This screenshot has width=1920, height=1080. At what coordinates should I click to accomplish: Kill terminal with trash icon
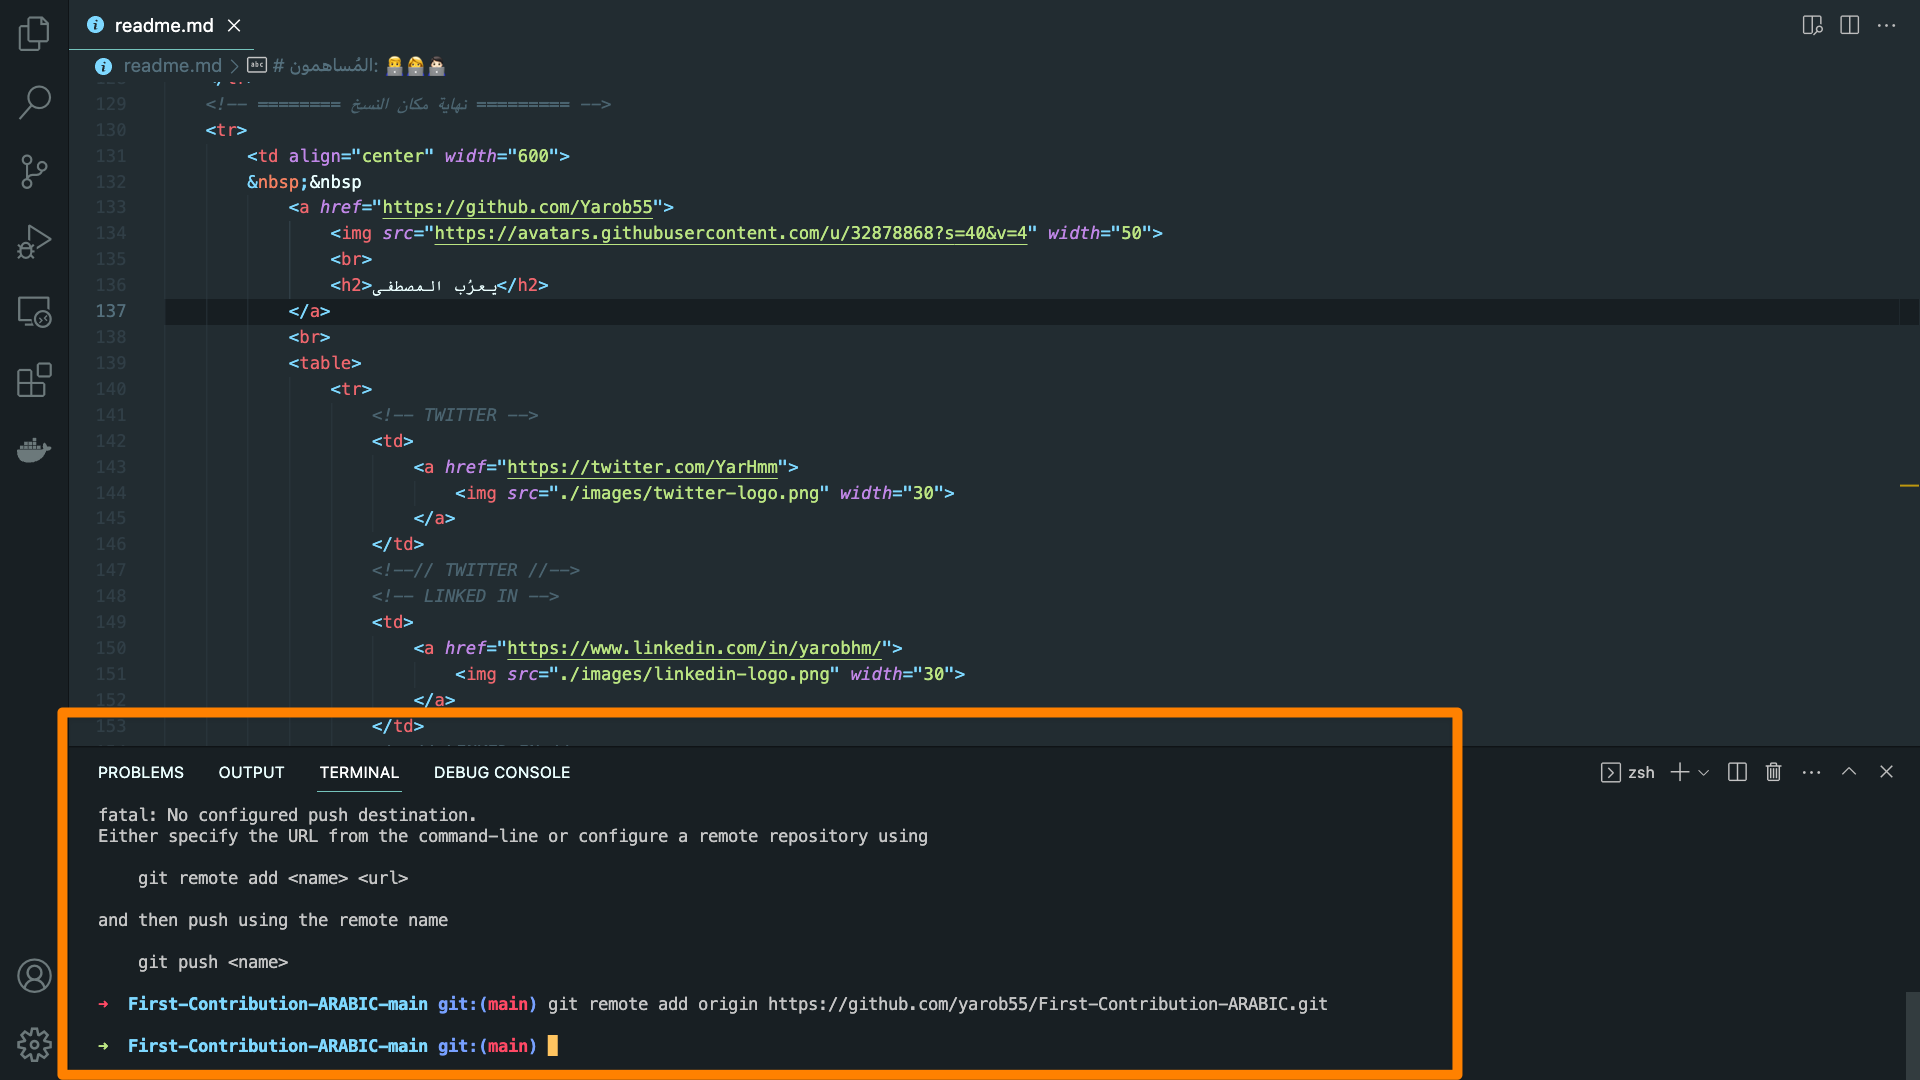(x=1773, y=772)
